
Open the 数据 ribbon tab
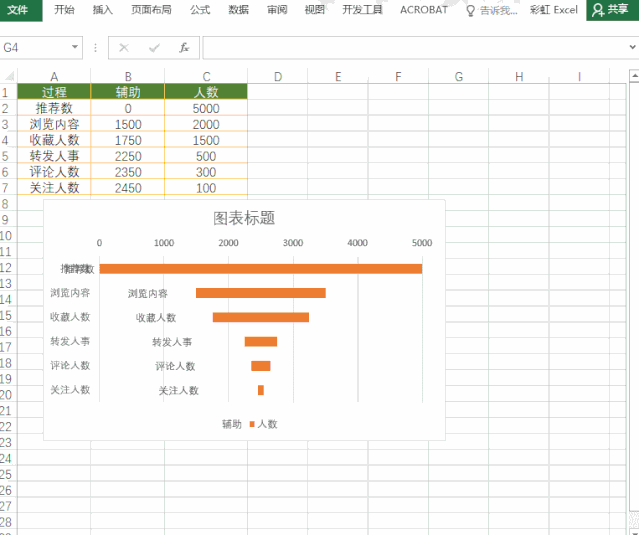tap(238, 9)
